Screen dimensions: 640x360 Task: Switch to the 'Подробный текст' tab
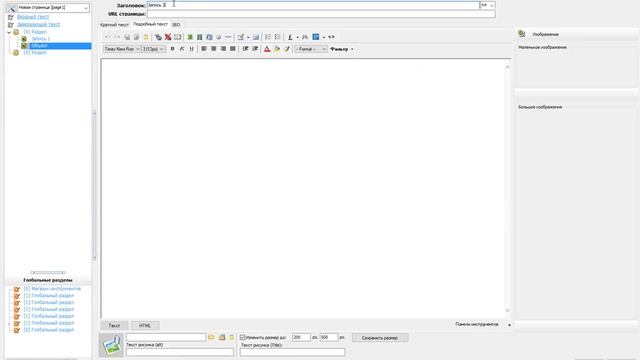pos(150,24)
